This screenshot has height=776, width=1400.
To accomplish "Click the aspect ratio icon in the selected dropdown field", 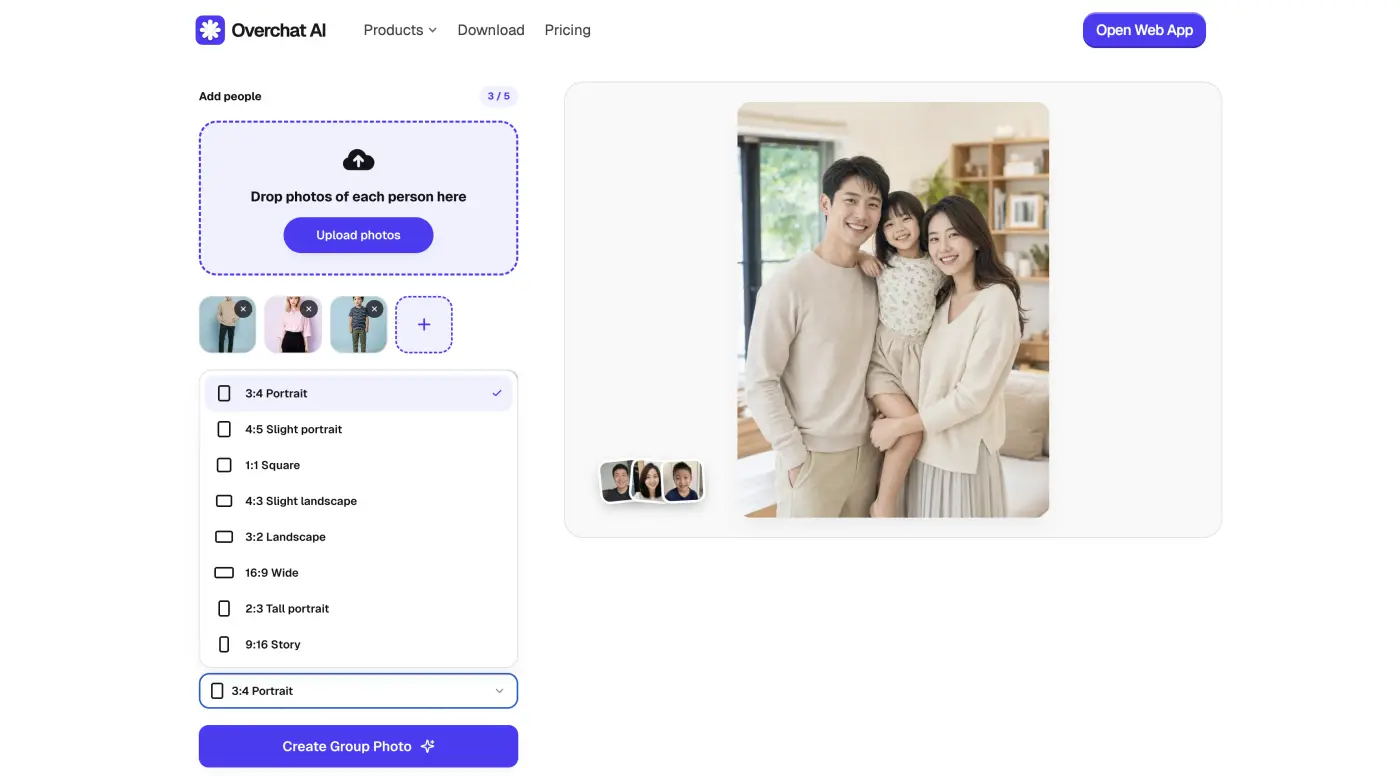I will pos(217,691).
